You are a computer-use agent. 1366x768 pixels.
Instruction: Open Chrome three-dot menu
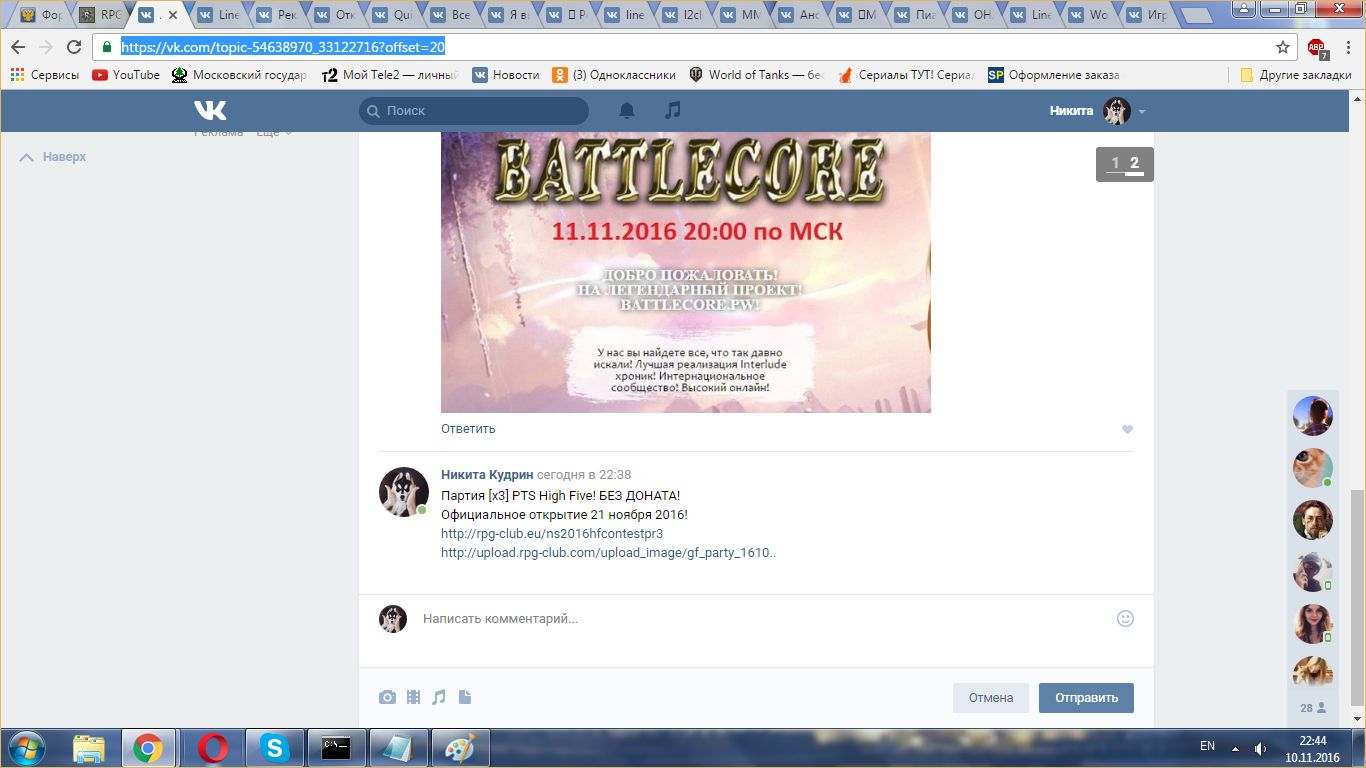point(1348,47)
